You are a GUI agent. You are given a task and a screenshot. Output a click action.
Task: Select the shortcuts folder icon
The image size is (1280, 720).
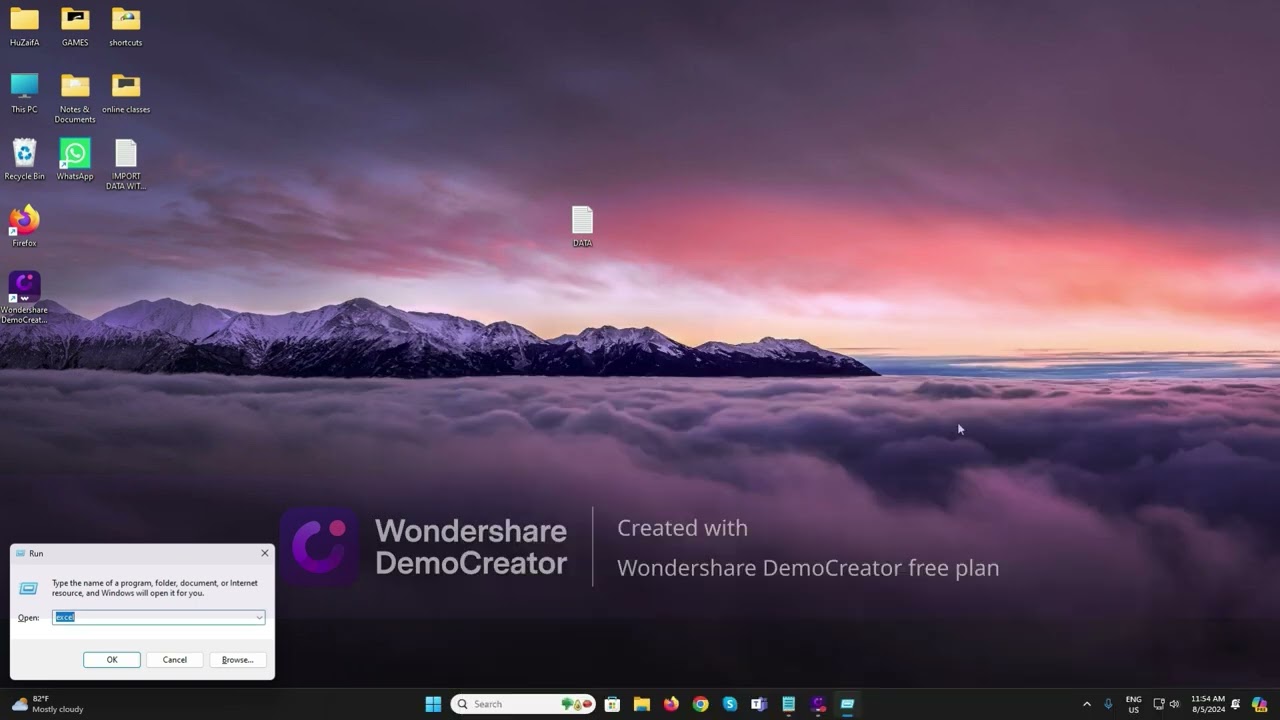[x=126, y=27]
